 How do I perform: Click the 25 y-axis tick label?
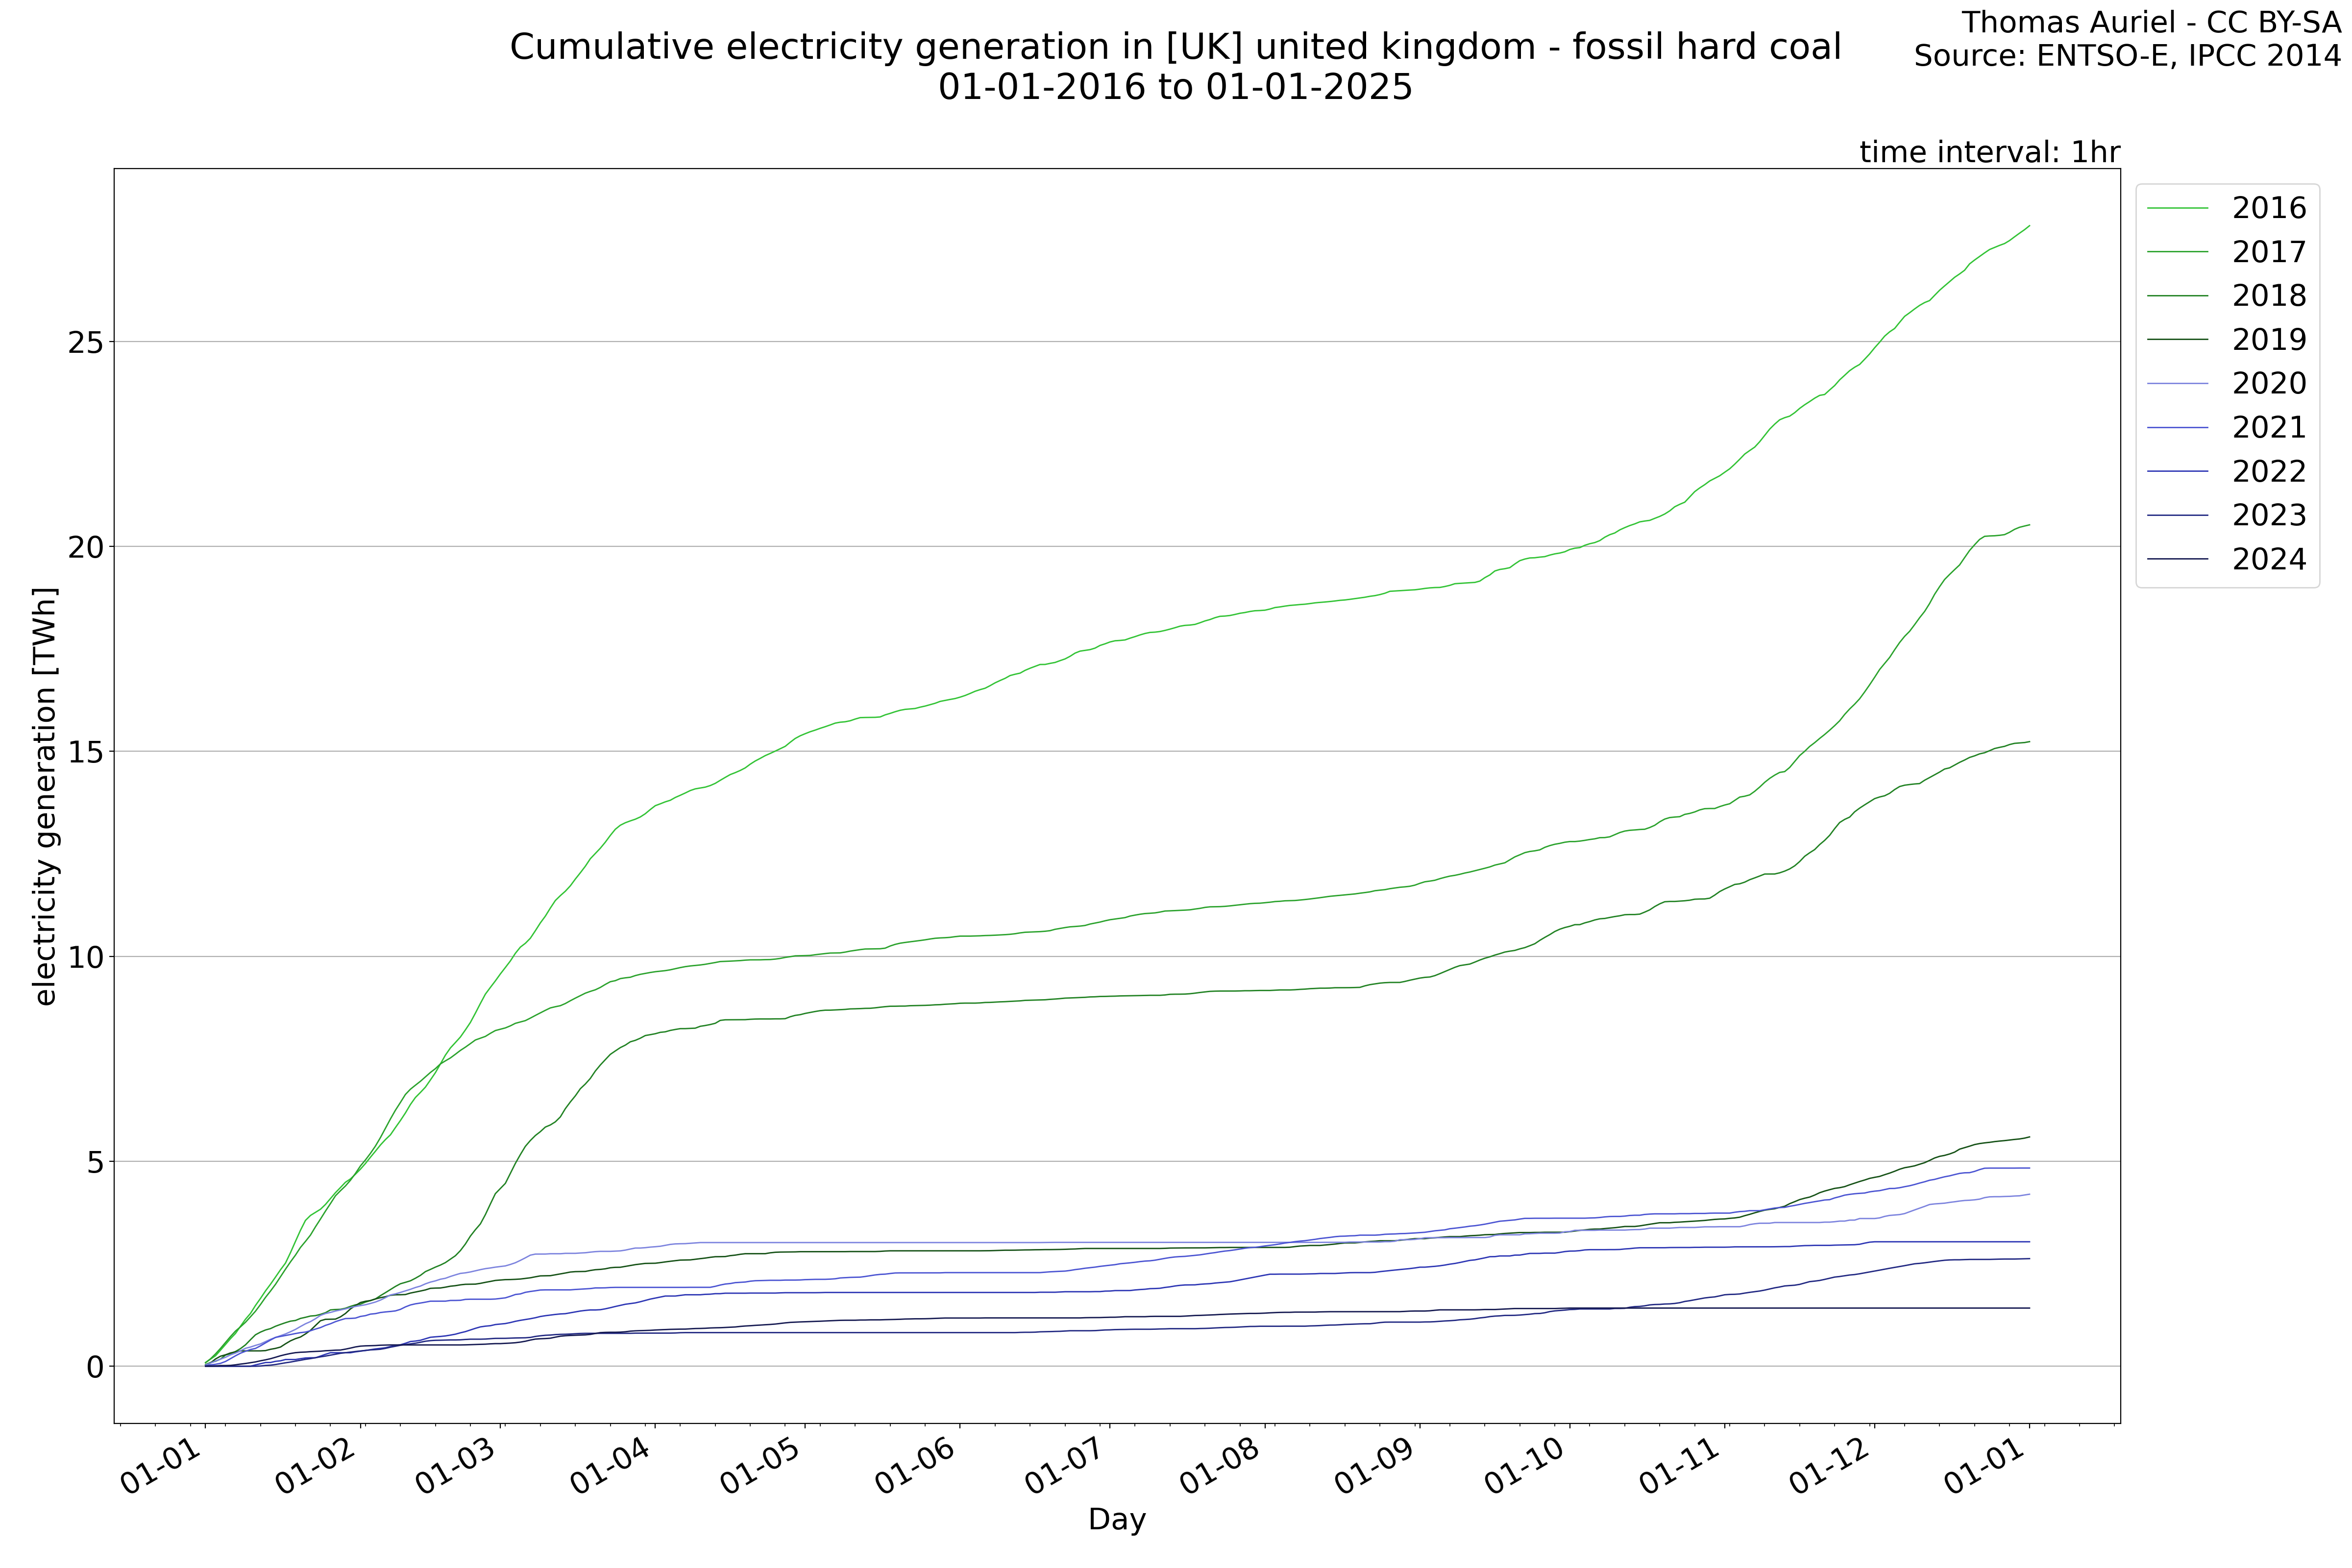[86, 343]
